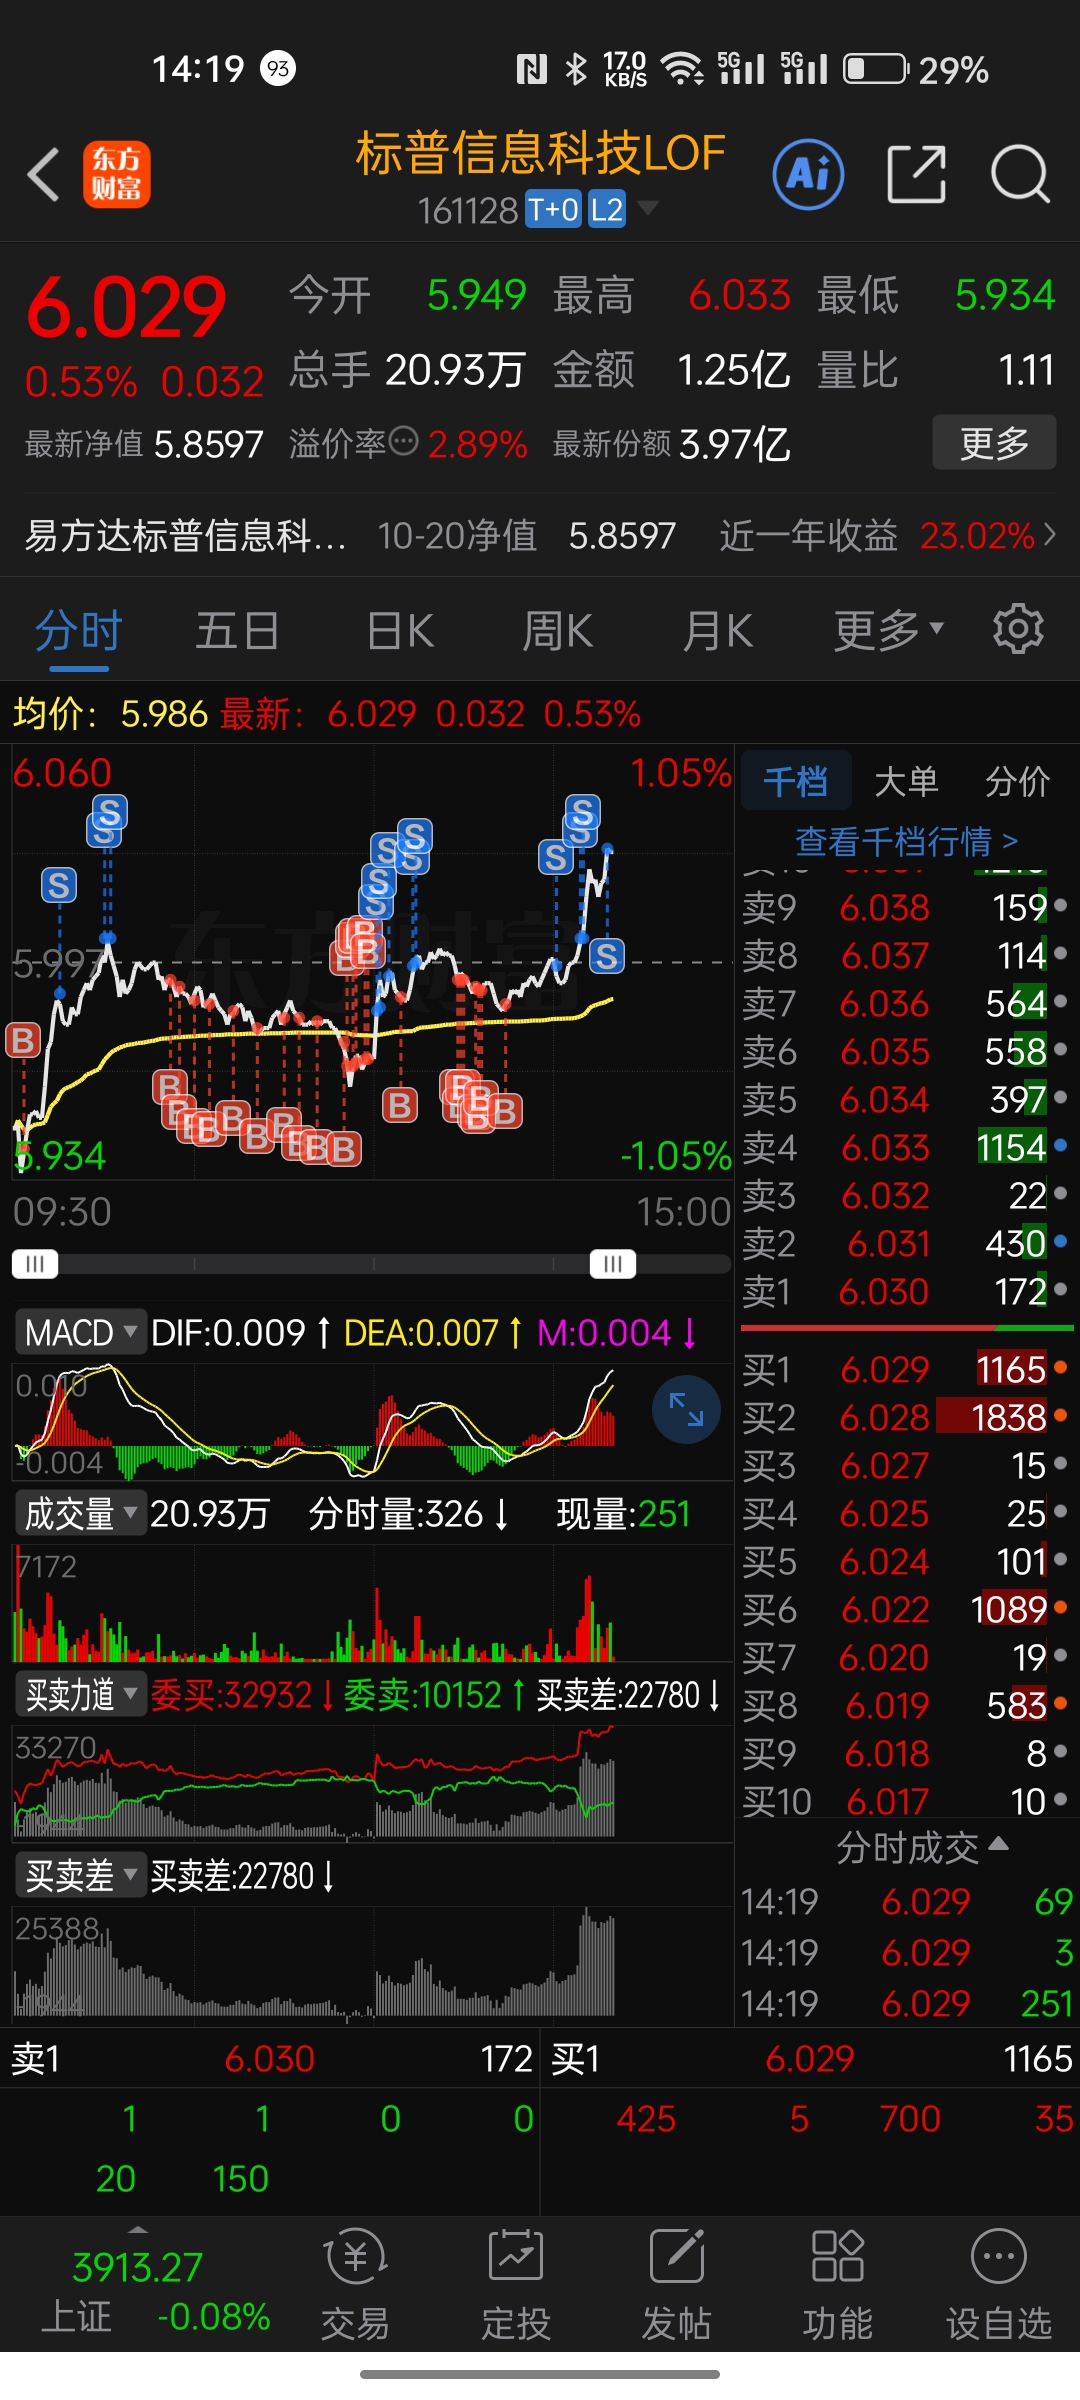Tap the back arrow icon
This screenshot has width=1080, height=2400.
point(45,175)
